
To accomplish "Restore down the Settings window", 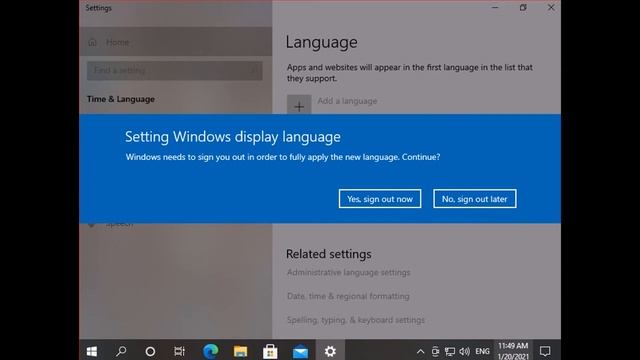I will pos(523,7).
